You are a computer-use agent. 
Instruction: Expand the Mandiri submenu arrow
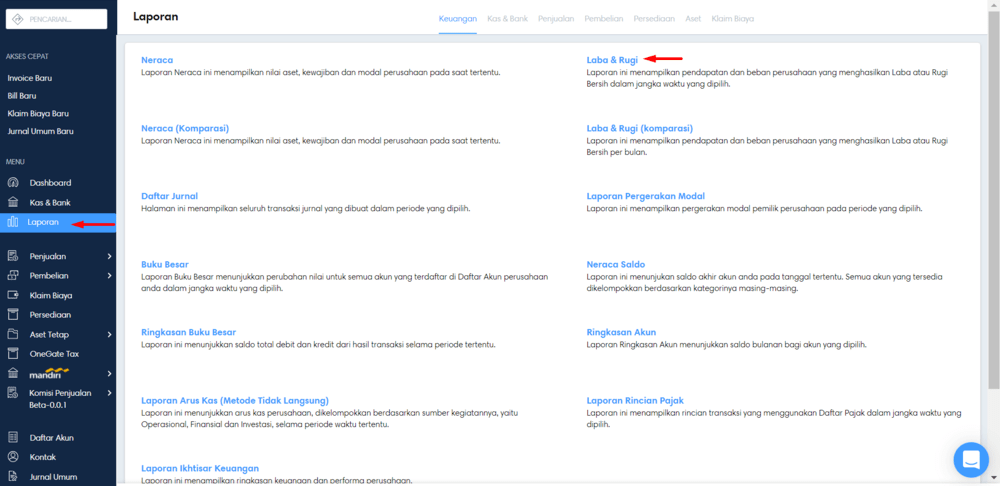point(109,374)
